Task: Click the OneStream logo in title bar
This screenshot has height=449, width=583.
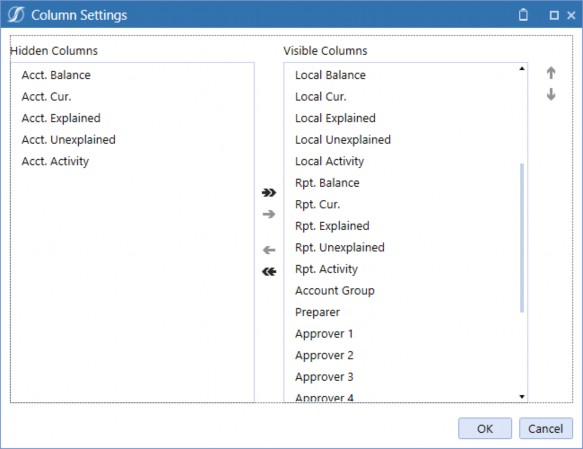Action: [x=16, y=15]
